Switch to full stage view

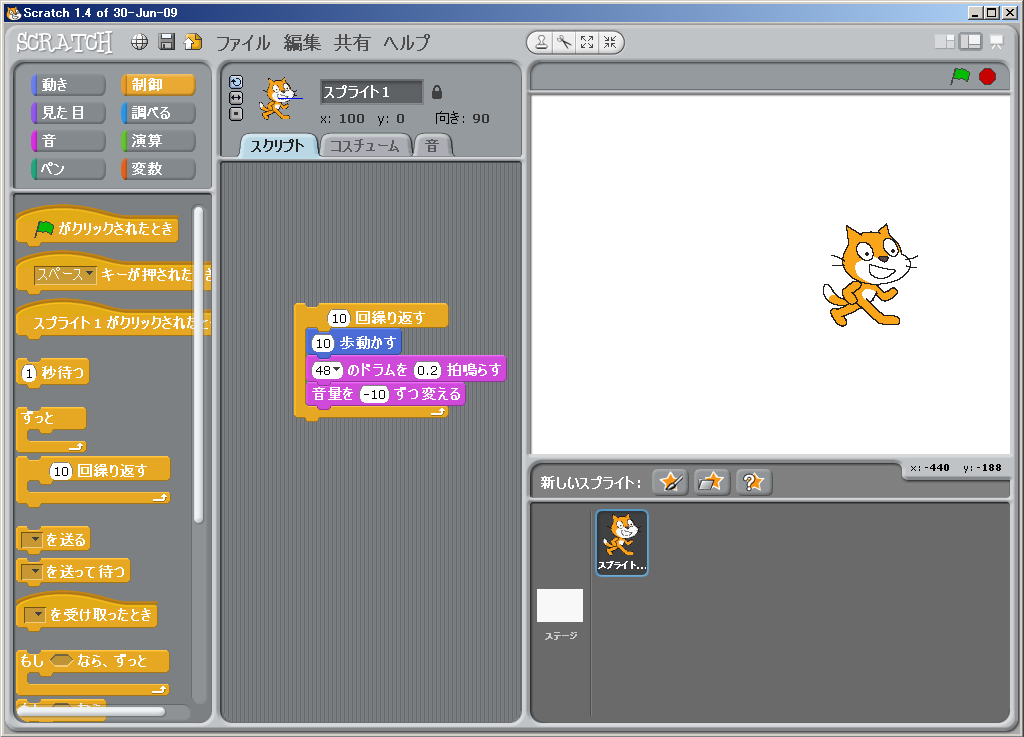click(x=970, y=42)
